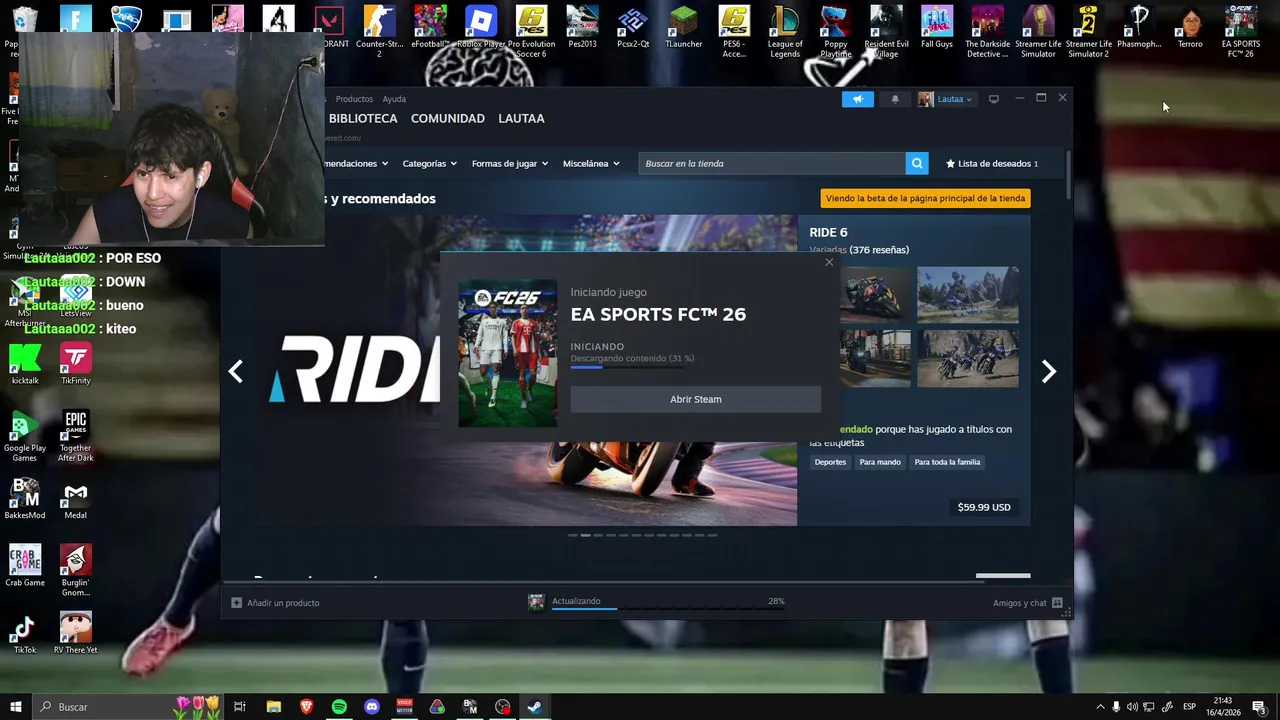Open the Miscelánea dropdown menu
The height and width of the screenshot is (720, 1280).
pyautogui.click(x=591, y=163)
